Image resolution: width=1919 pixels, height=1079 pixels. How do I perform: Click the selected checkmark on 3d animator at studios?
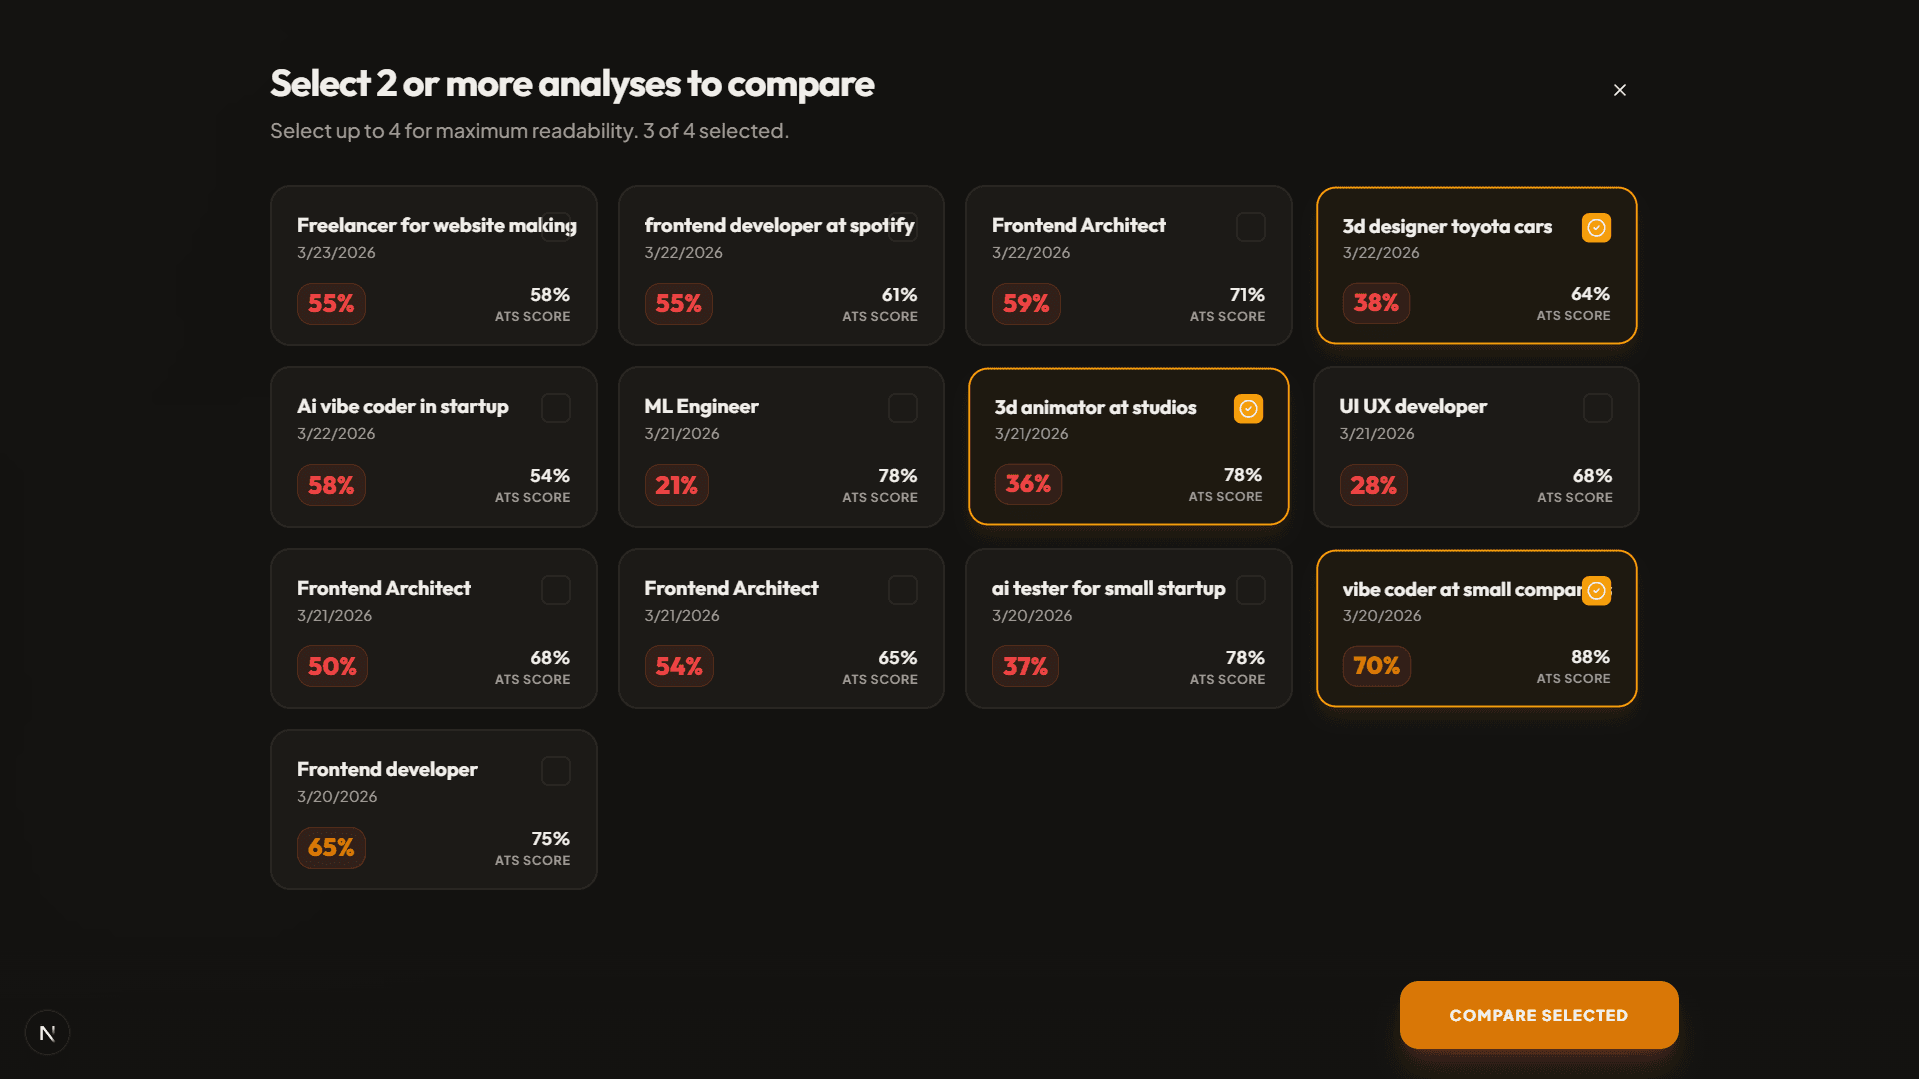[x=1248, y=408]
